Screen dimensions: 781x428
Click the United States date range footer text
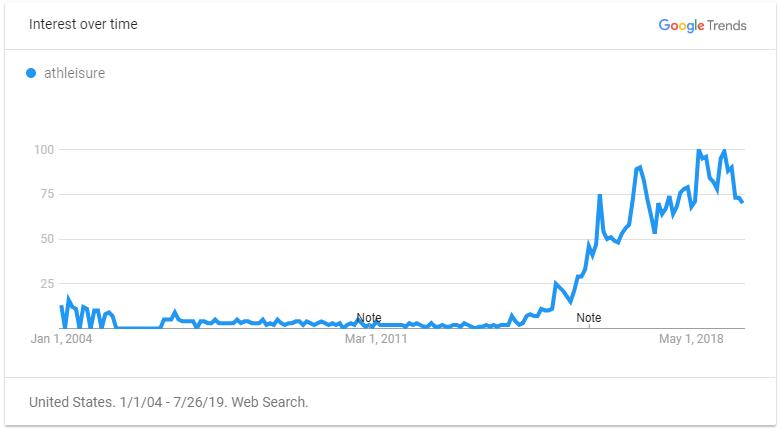point(168,402)
